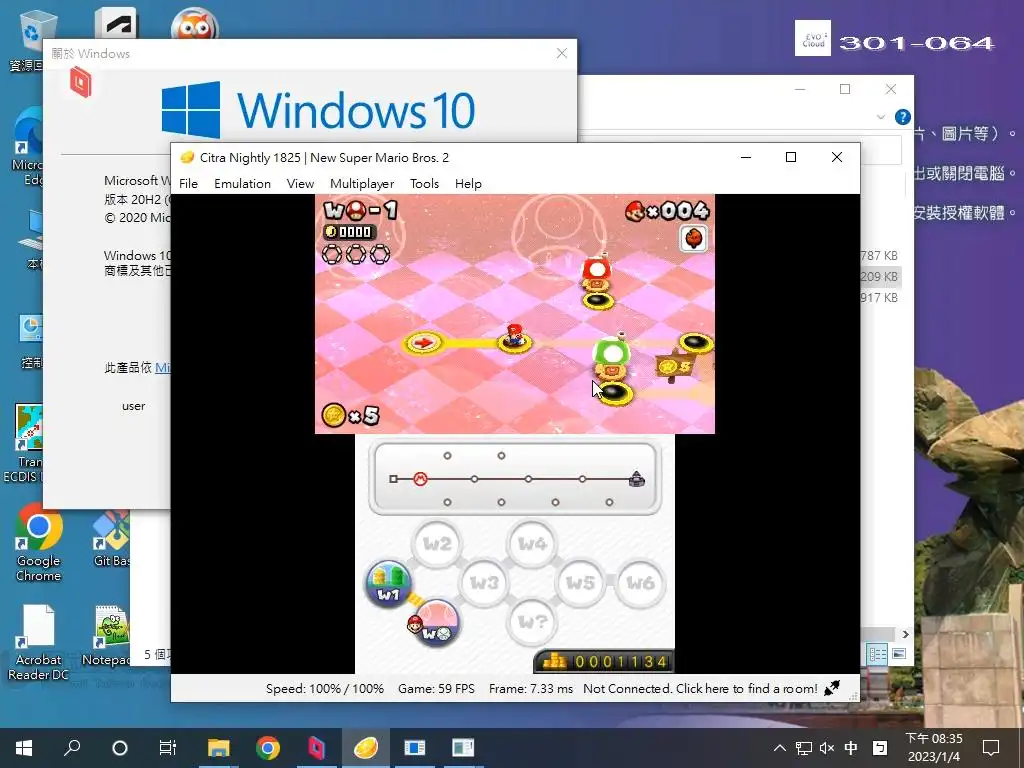Viewport: 1024px width, 768px height.
Task: Open the View menu in Citra
Action: point(300,184)
